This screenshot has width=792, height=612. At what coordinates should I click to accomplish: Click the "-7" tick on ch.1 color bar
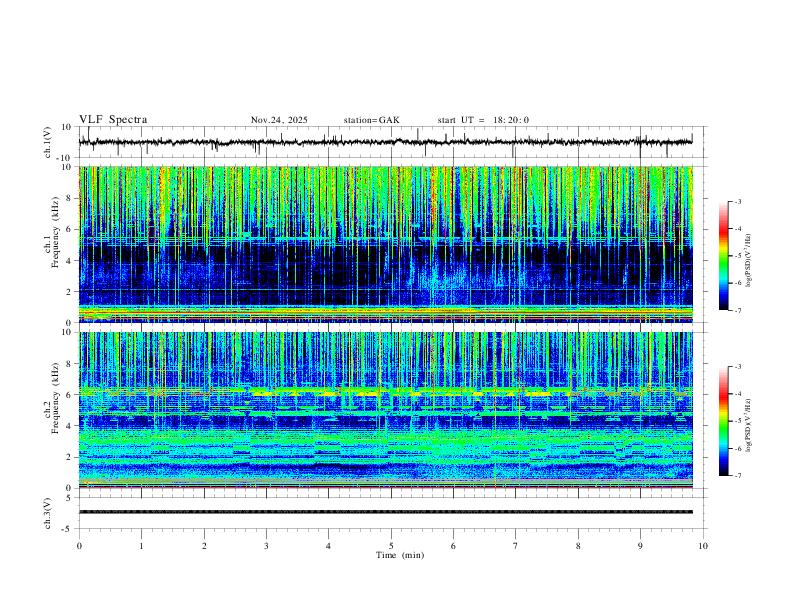737,310
